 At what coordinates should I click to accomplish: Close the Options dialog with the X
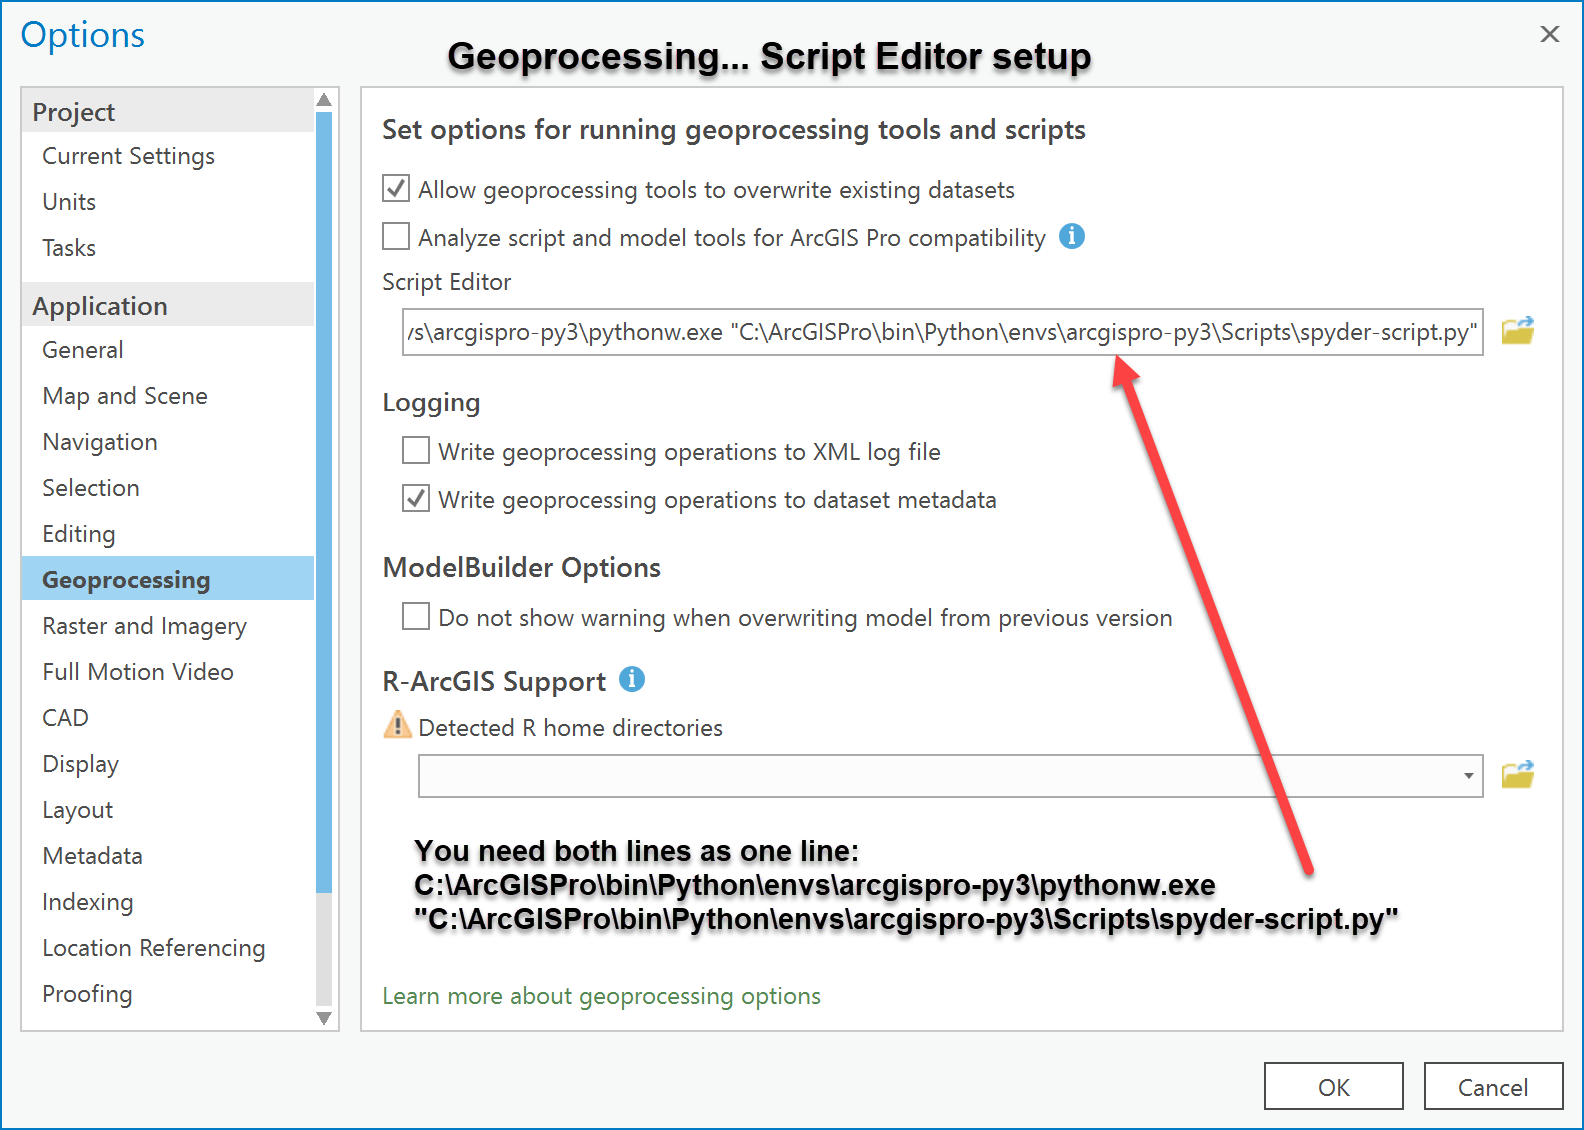(x=1550, y=34)
